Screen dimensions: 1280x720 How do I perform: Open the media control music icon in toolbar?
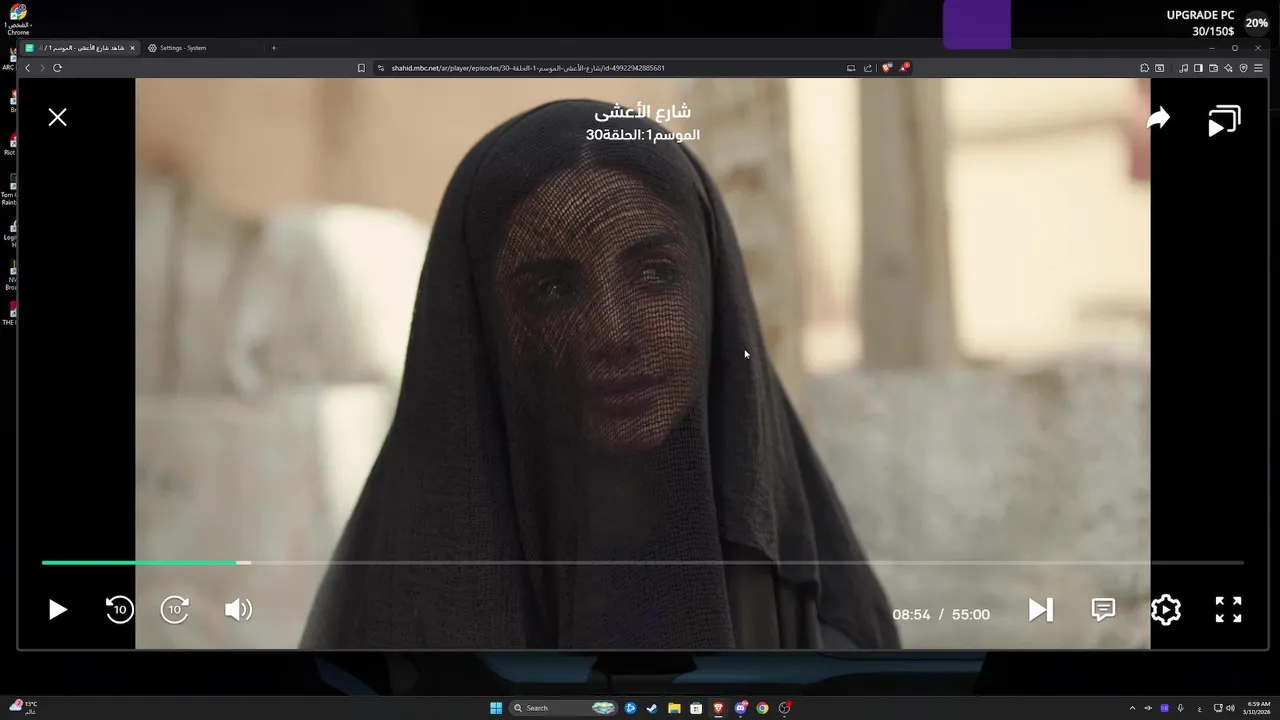point(1184,68)
